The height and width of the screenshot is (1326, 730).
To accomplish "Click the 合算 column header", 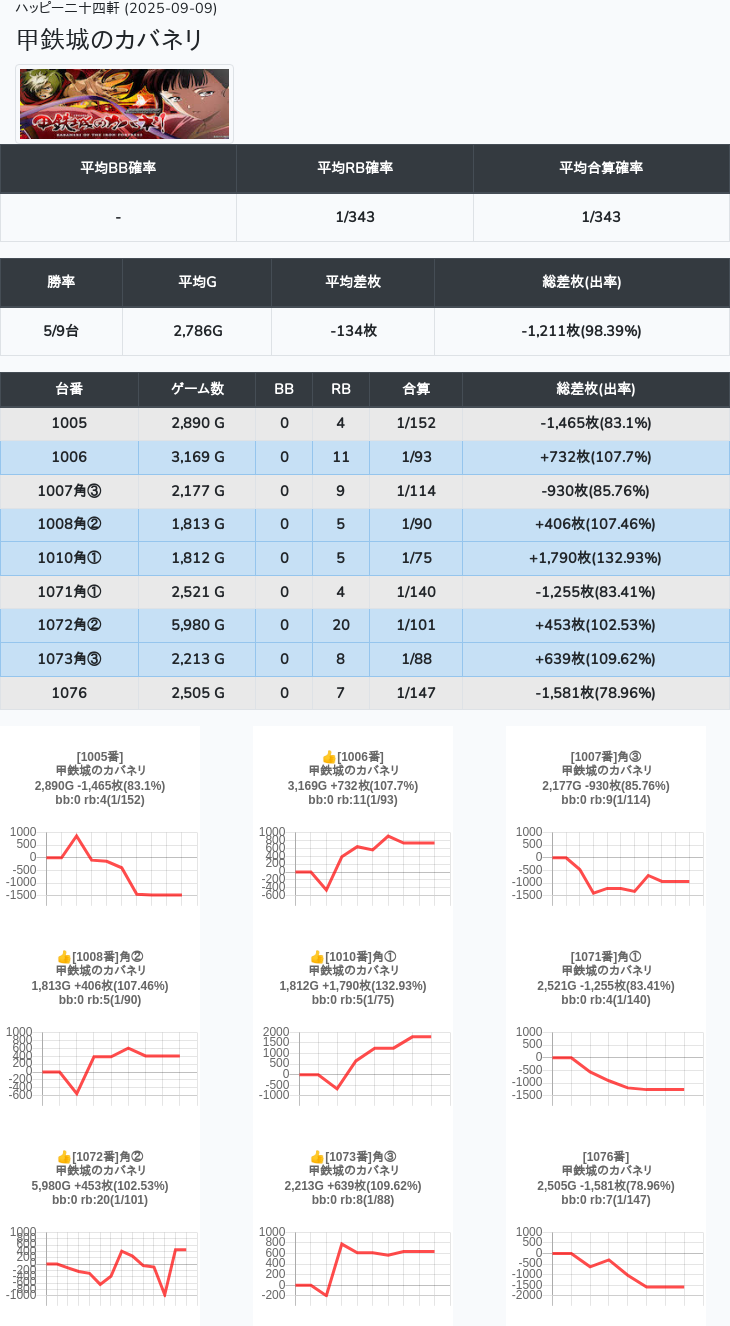I will point(416,389).
